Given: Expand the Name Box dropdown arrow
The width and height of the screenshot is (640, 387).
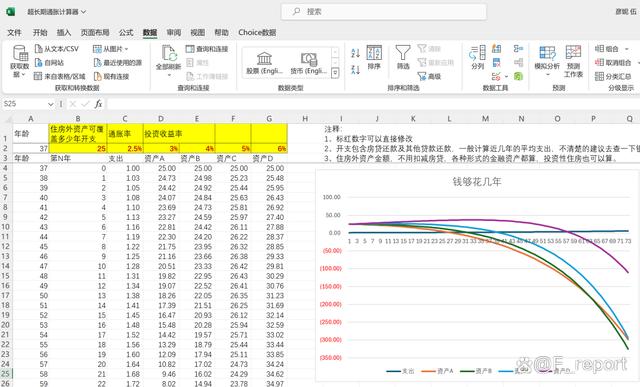Looking at the screenshot, I should [51, 104].
